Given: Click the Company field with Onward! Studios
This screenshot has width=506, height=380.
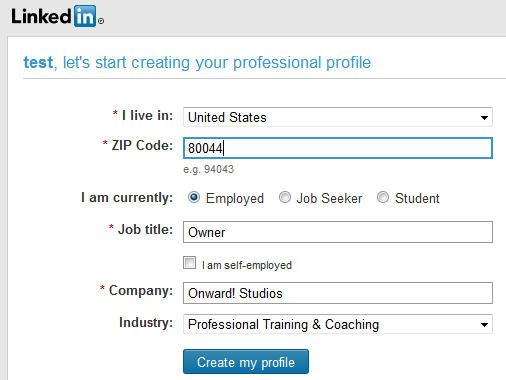Looking at the screenshot, I should (338, 293).
